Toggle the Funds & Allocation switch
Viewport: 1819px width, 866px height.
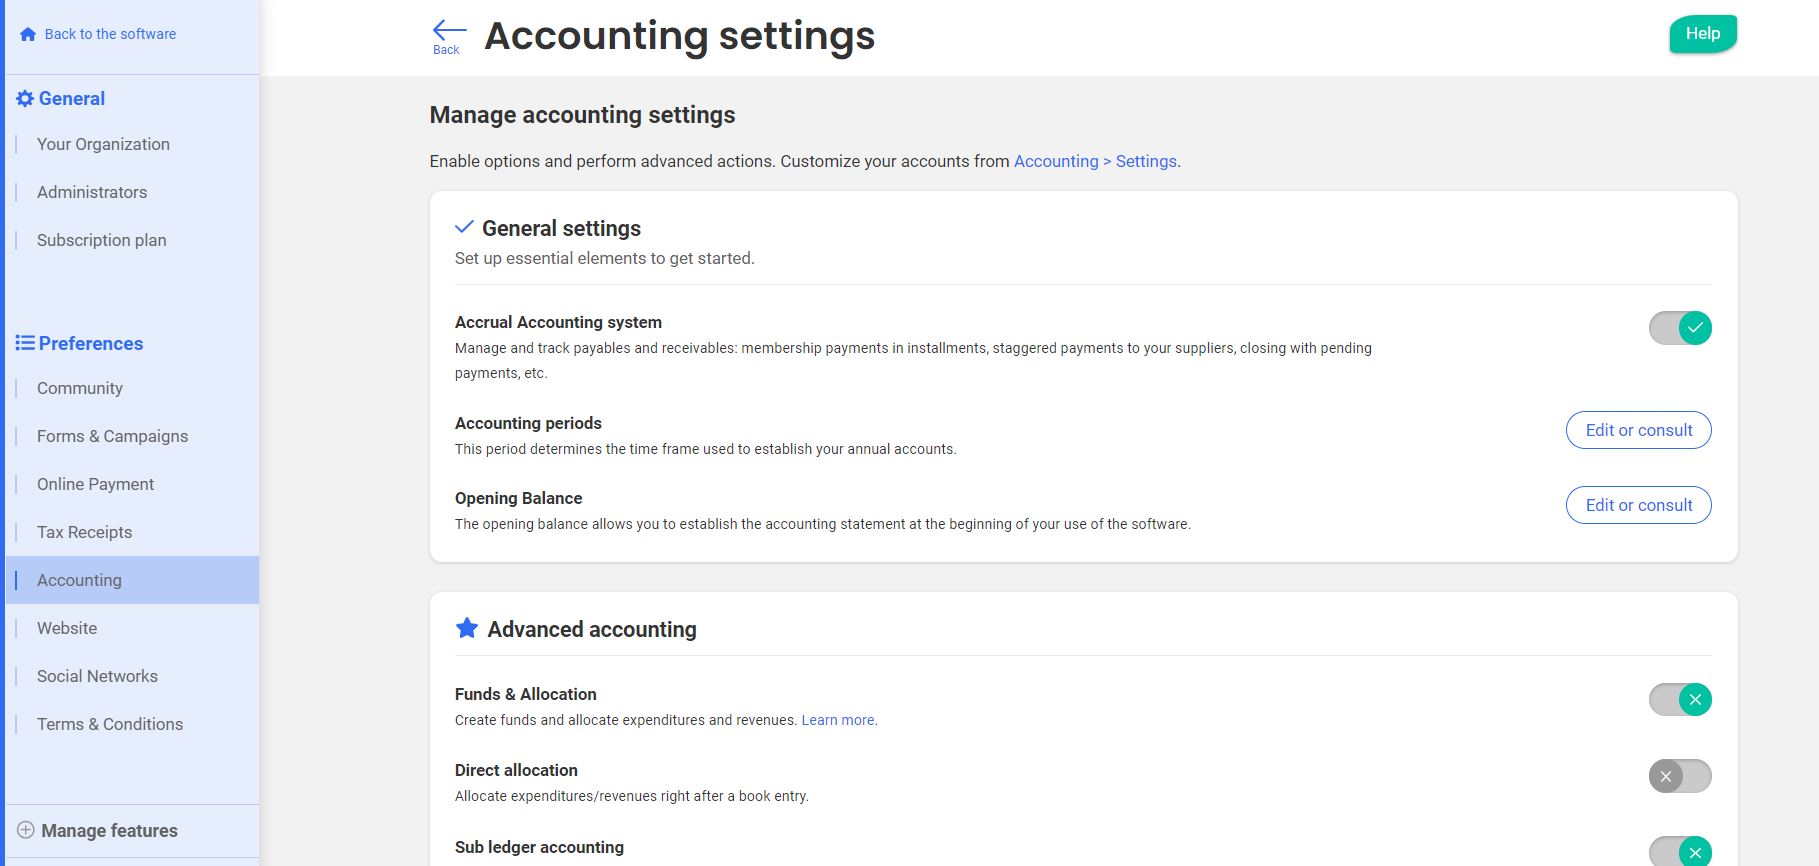coord(1679,699)
